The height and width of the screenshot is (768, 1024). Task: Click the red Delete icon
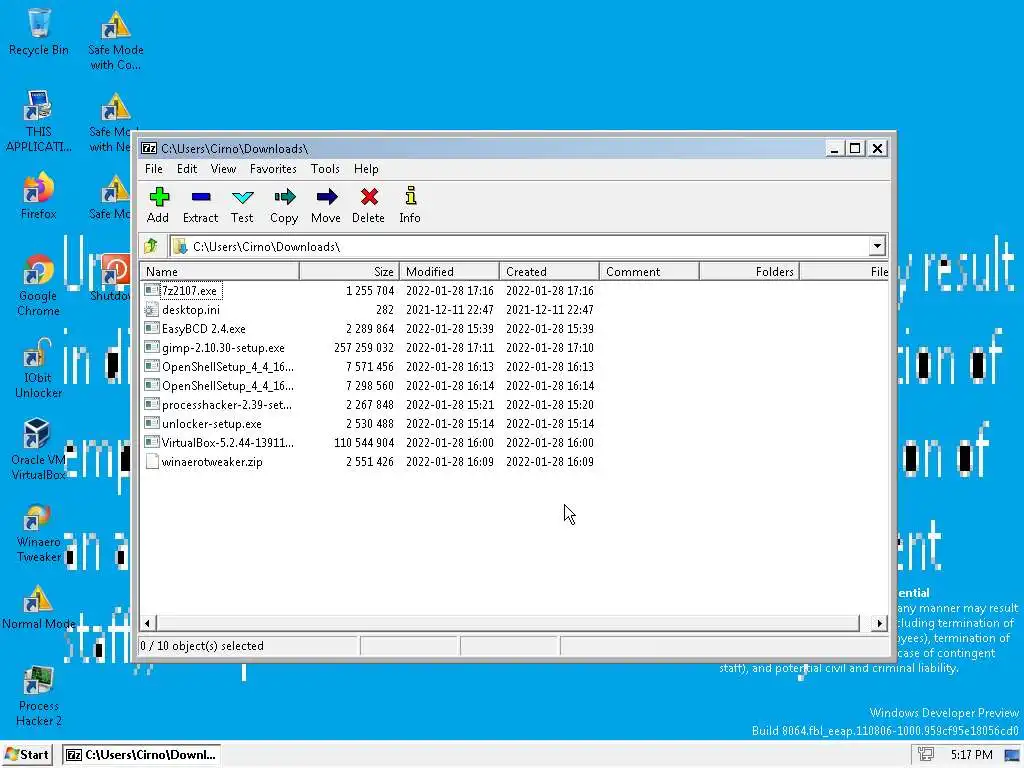[x=369, y=197]
